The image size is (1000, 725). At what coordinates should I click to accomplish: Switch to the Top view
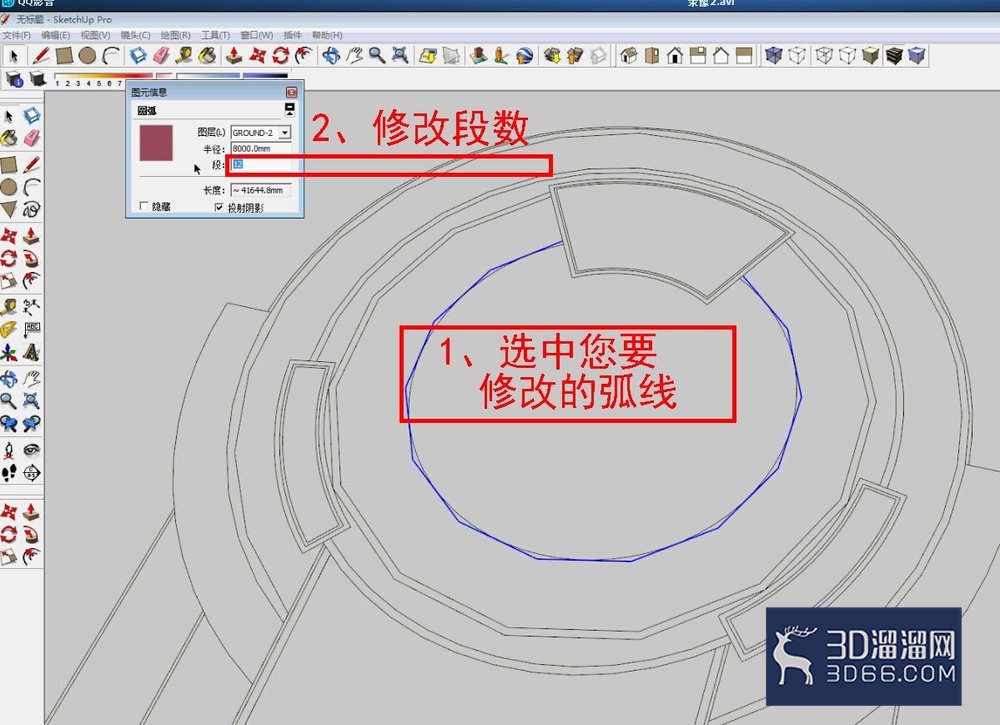point(652,55)
